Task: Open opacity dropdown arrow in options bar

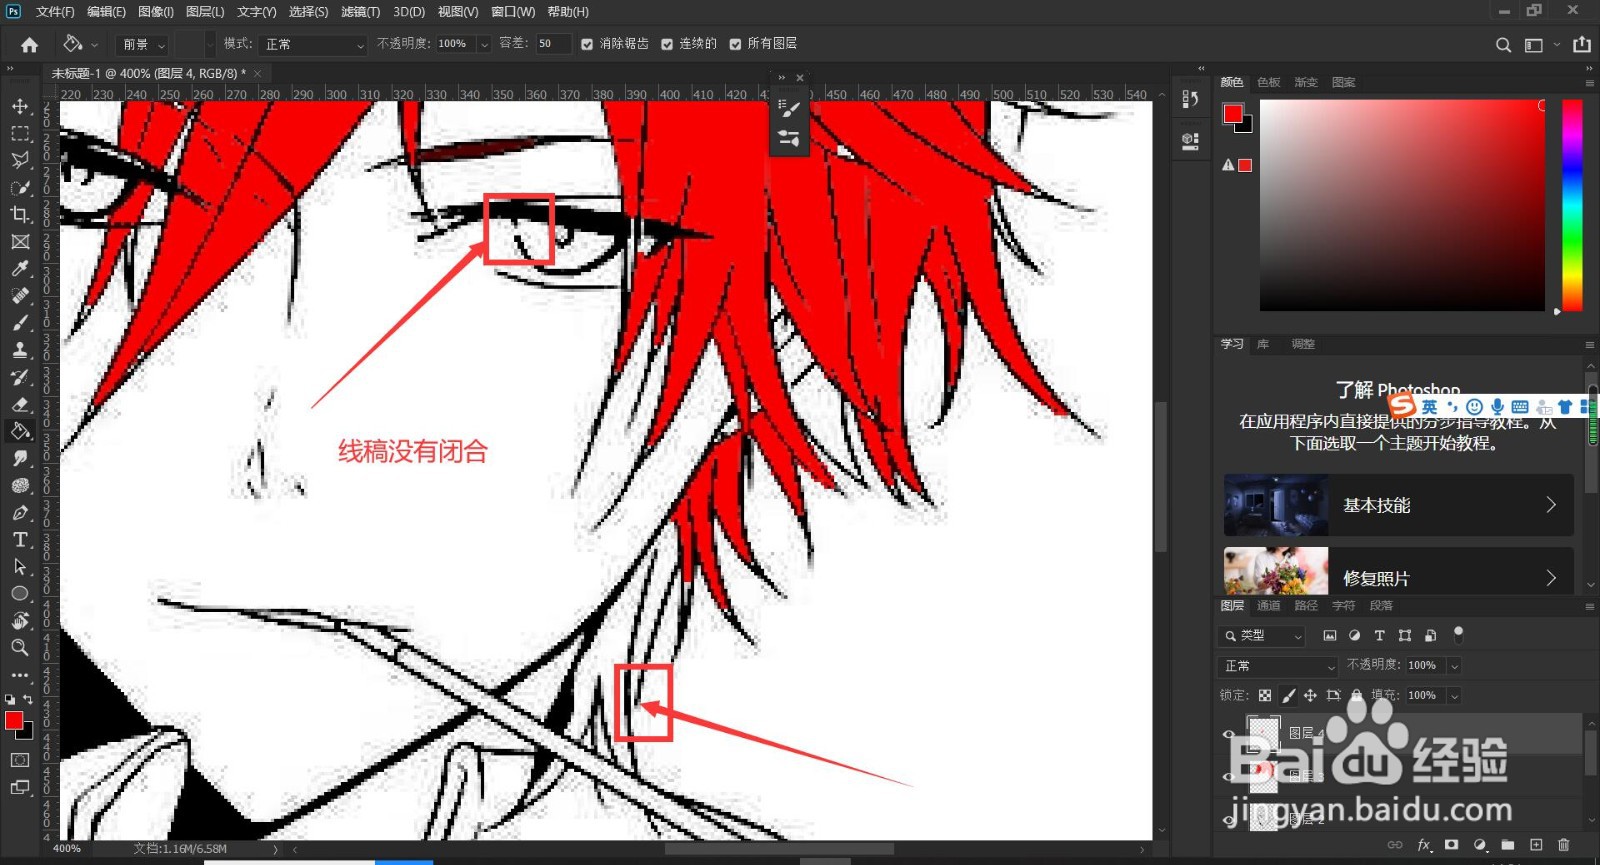Action: (484, 44)
